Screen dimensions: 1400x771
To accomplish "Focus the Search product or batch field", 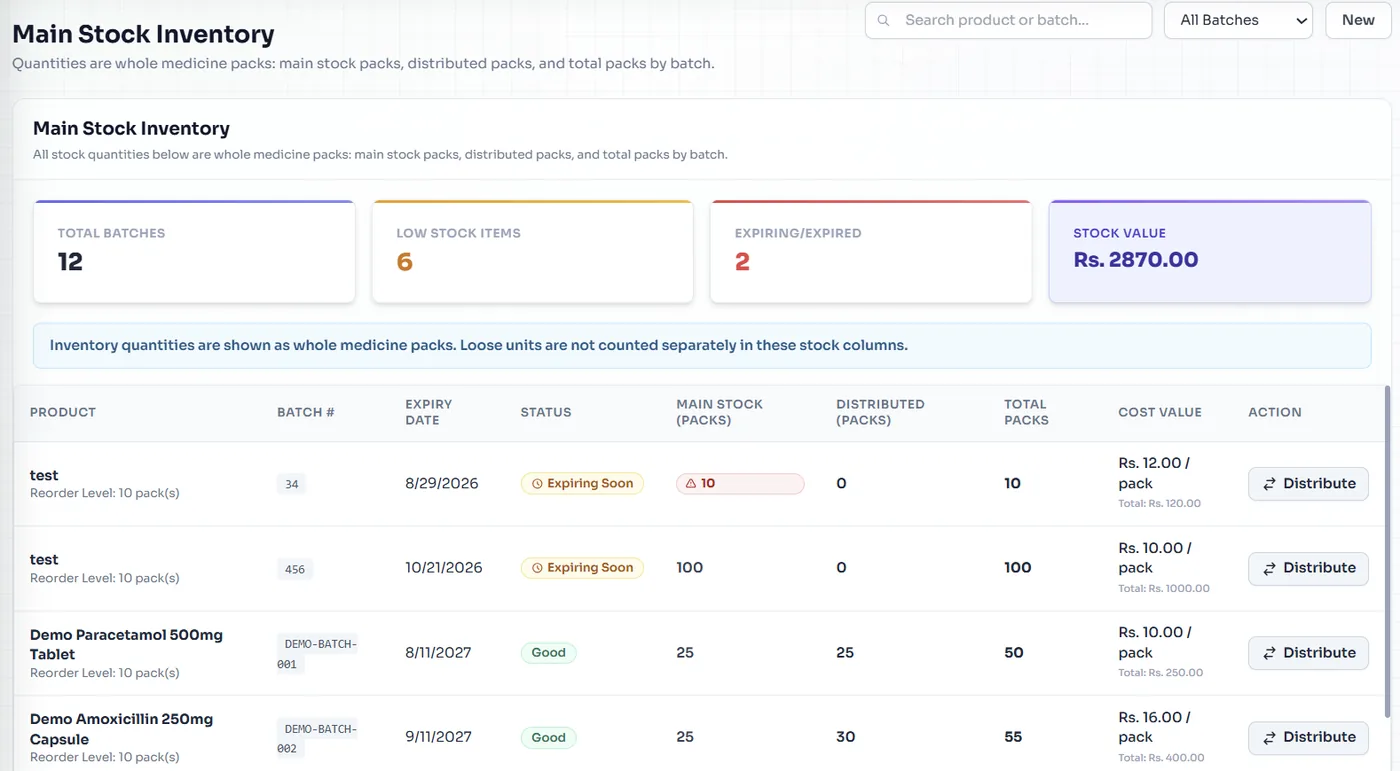I will coord(1008,20).
